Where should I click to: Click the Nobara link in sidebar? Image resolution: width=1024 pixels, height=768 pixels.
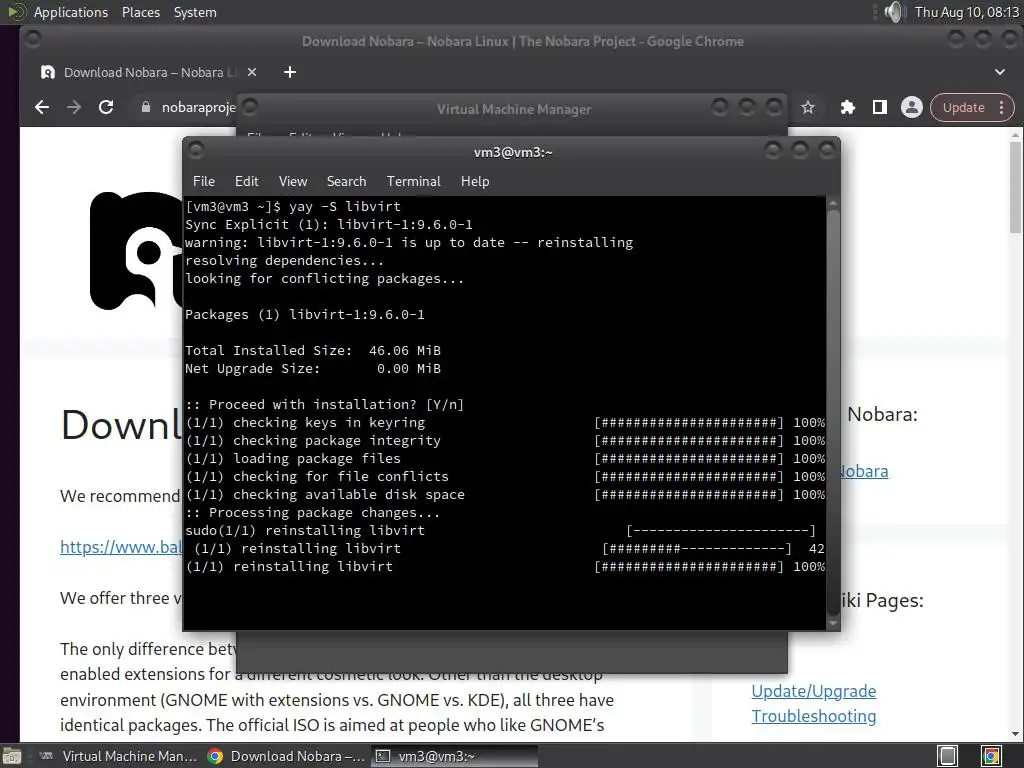865,471
